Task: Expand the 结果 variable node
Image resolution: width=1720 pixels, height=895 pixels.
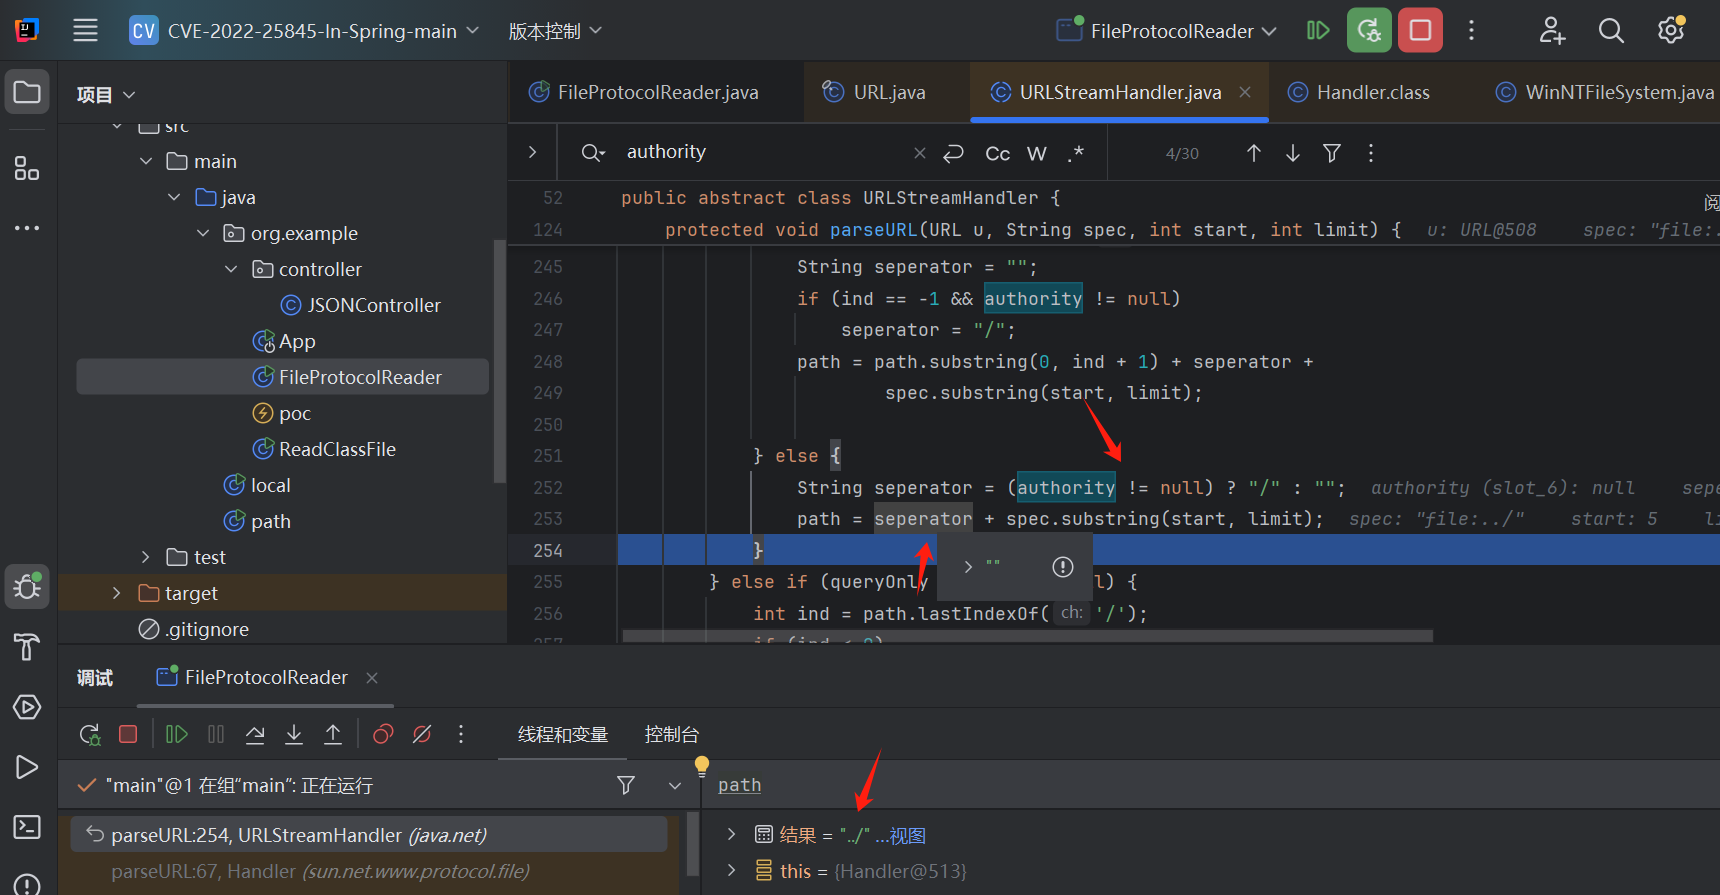Action: click(x=731, y=834)
